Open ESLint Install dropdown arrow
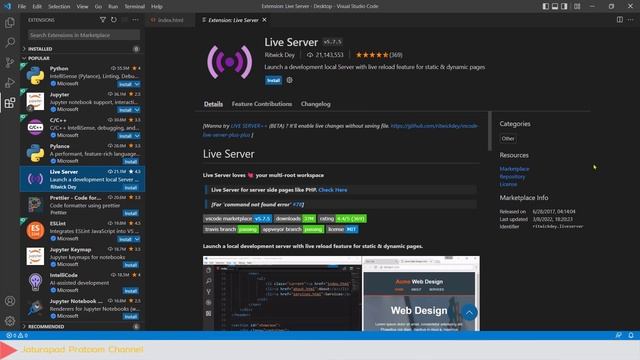 point(137,239)
